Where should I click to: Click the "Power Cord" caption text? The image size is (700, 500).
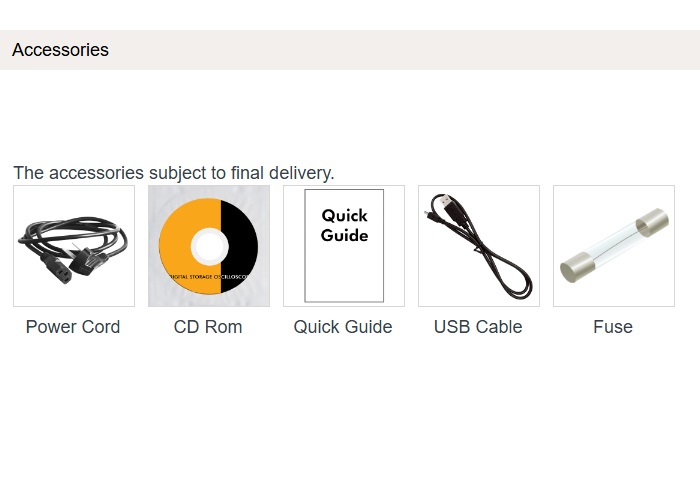pyautogui.click(x=73, y=327)
